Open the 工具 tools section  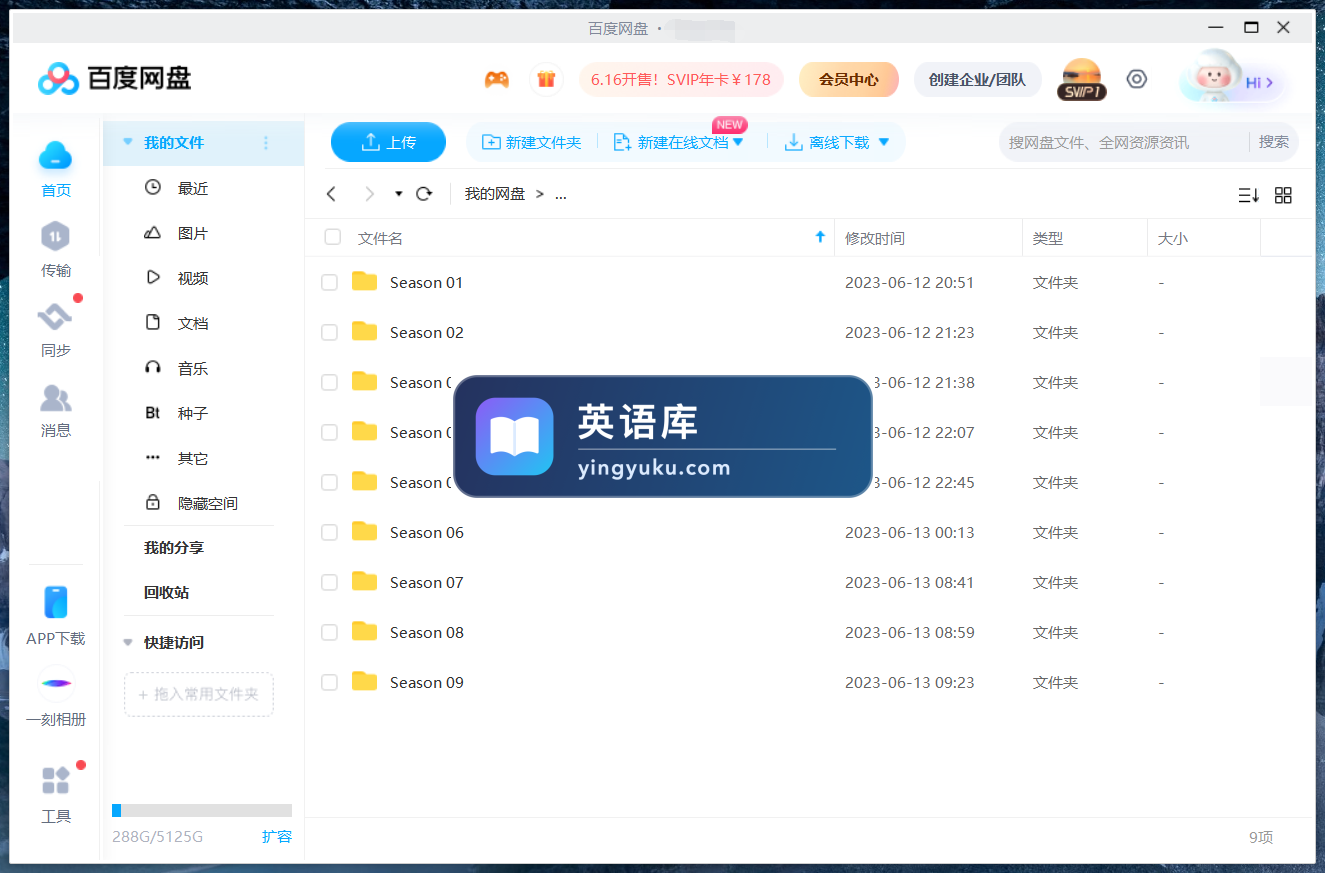[56, 794]
